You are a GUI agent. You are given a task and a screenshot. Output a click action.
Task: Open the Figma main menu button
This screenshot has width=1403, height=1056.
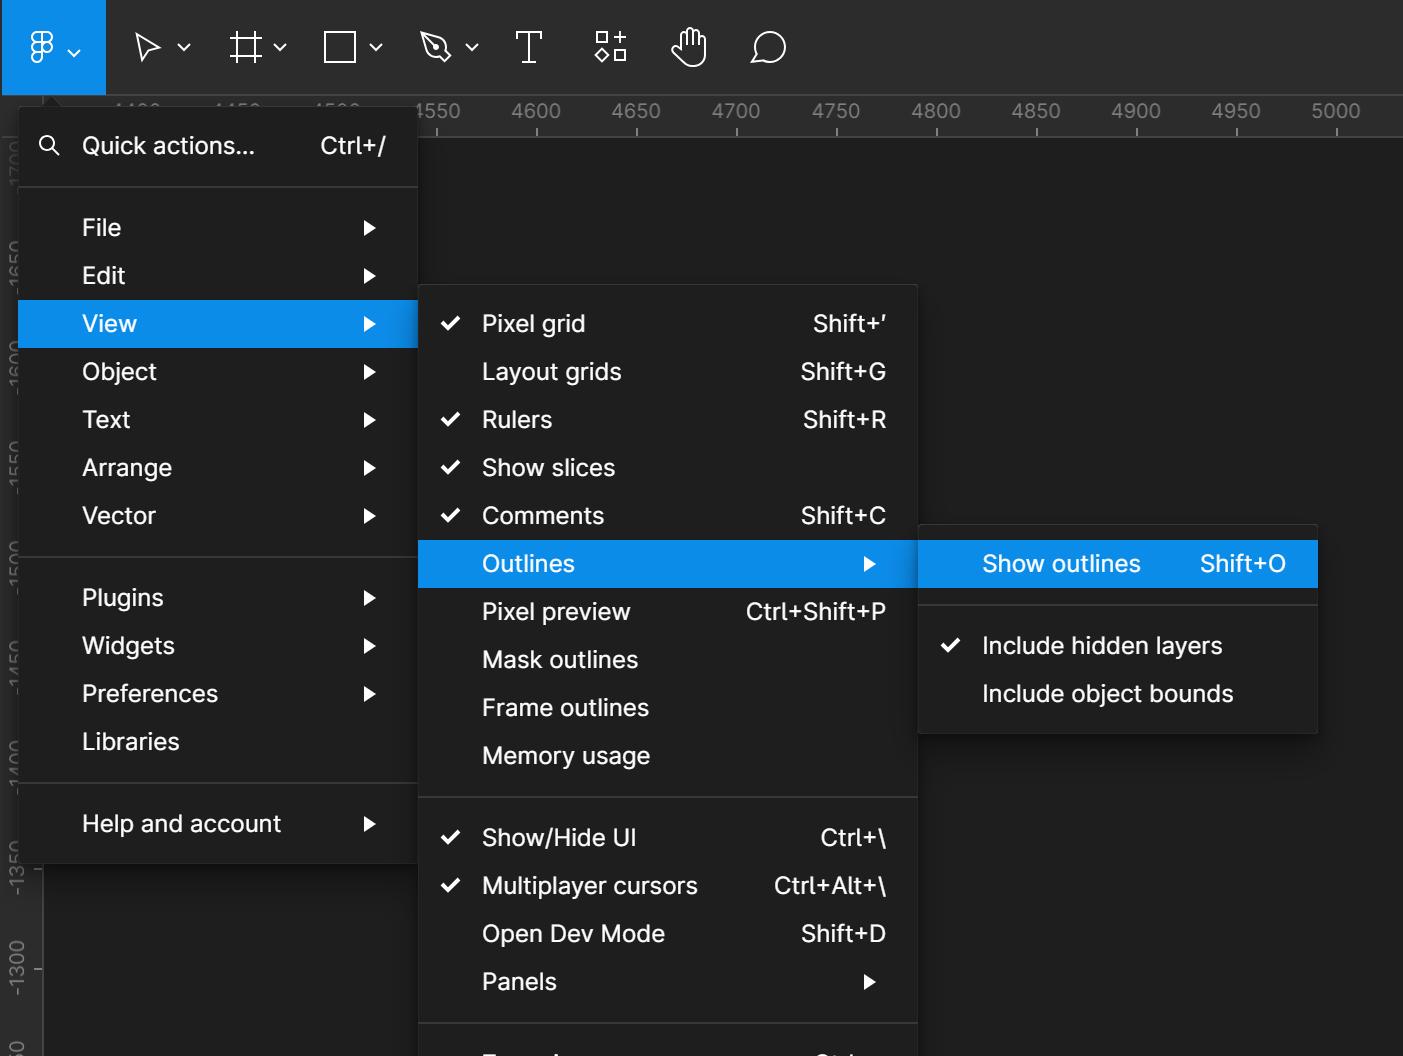[x=54, y=47]
